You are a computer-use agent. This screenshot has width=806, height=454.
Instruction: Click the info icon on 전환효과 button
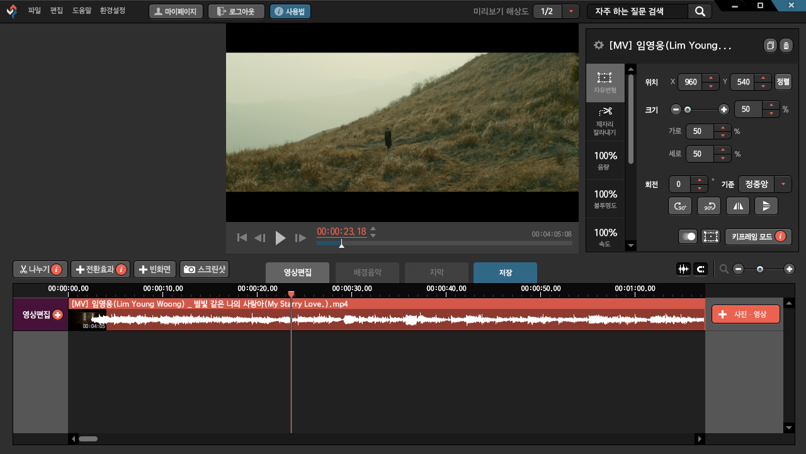click(x=121, y=269)
